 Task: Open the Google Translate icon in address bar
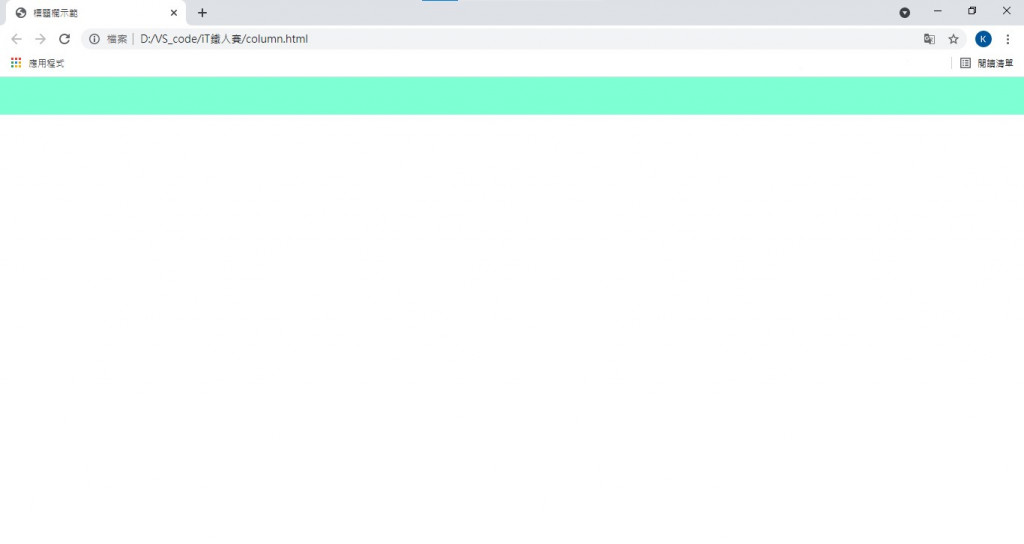(929, 39)
